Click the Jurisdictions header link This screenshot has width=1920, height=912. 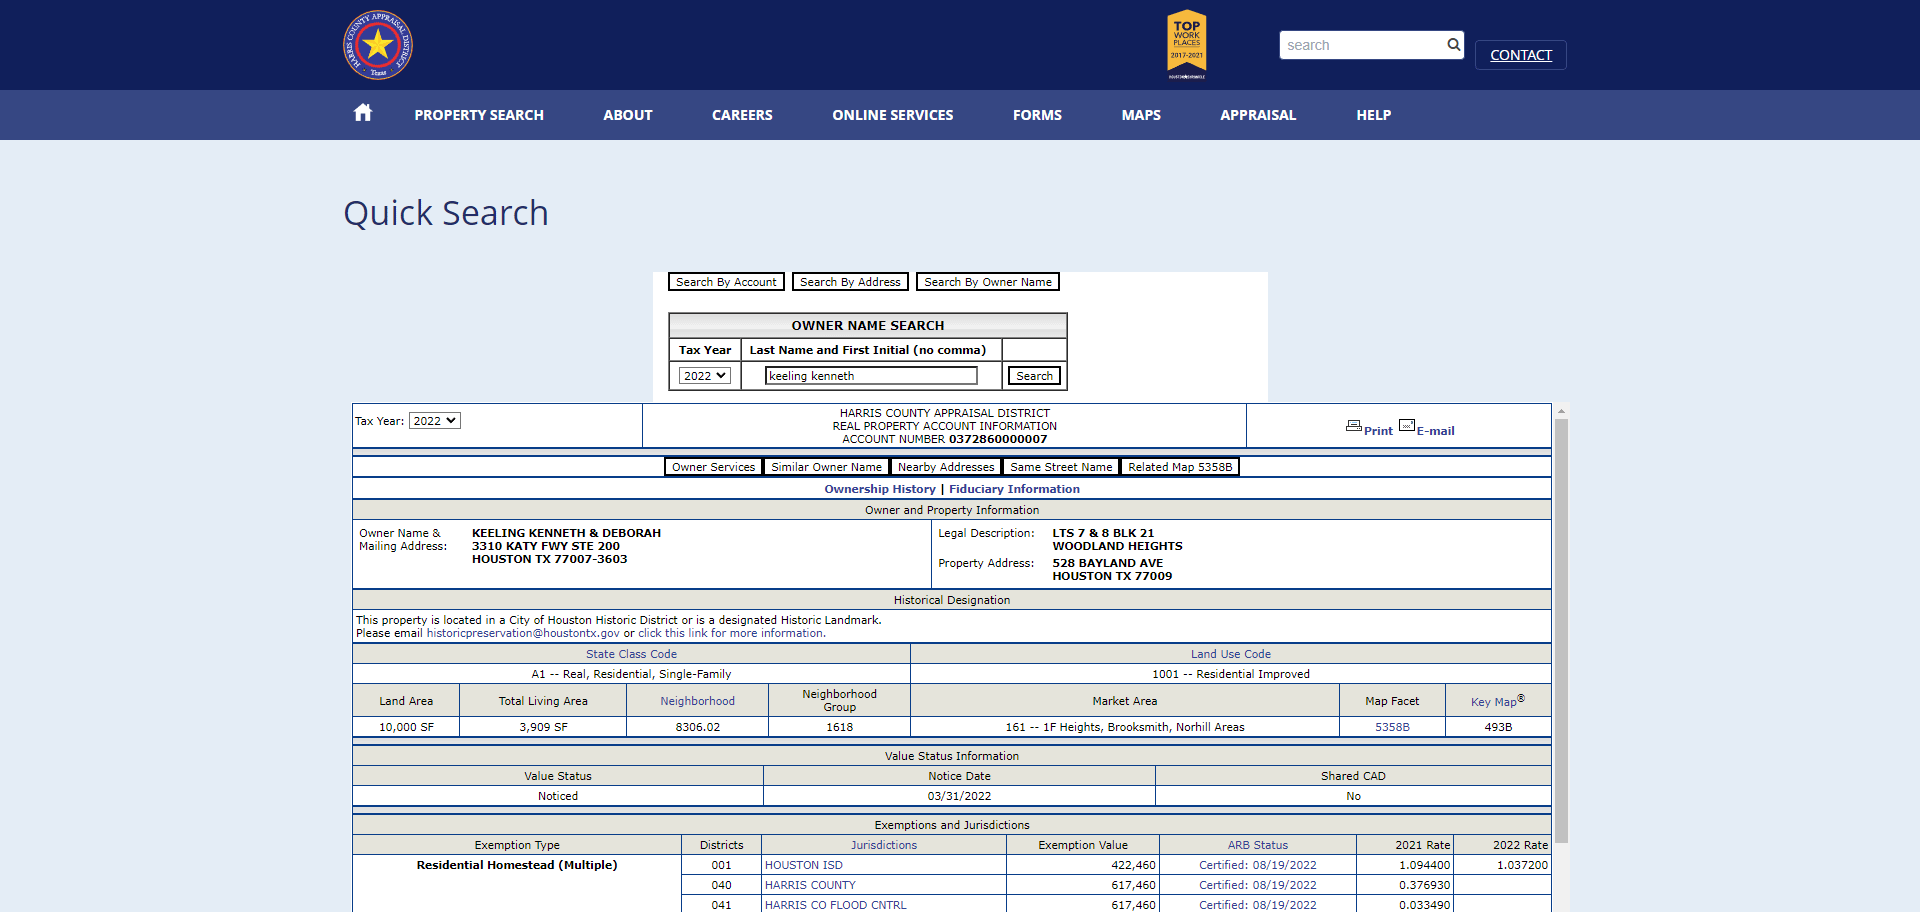point(884,845)
